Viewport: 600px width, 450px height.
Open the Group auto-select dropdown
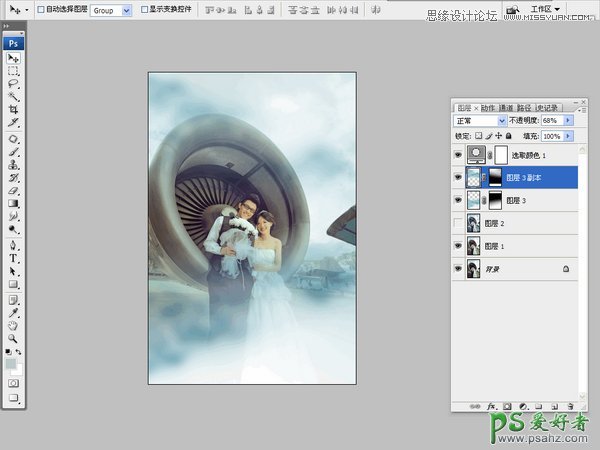tap(112, 9)
